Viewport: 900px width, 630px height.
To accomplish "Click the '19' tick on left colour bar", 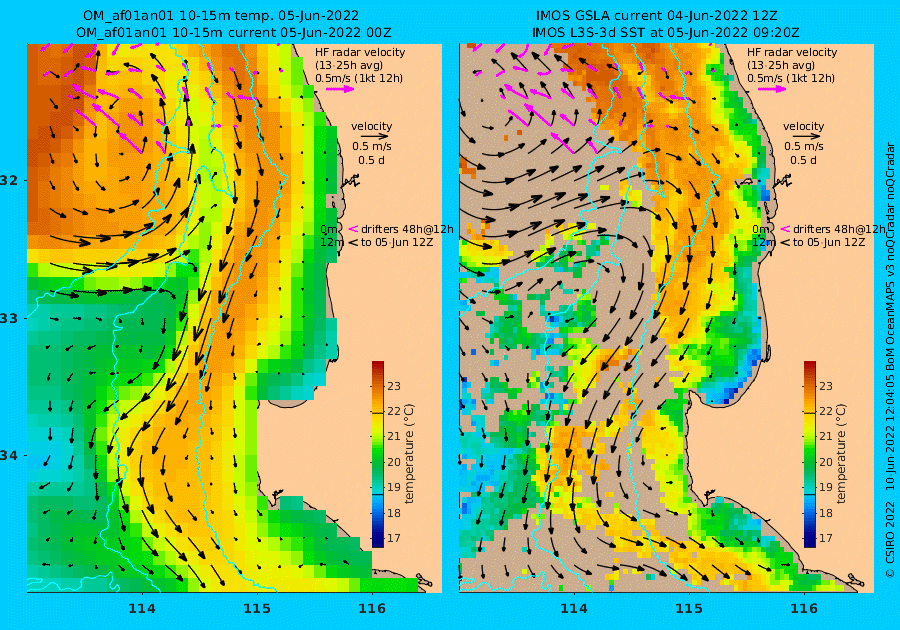I will [394, 487].
